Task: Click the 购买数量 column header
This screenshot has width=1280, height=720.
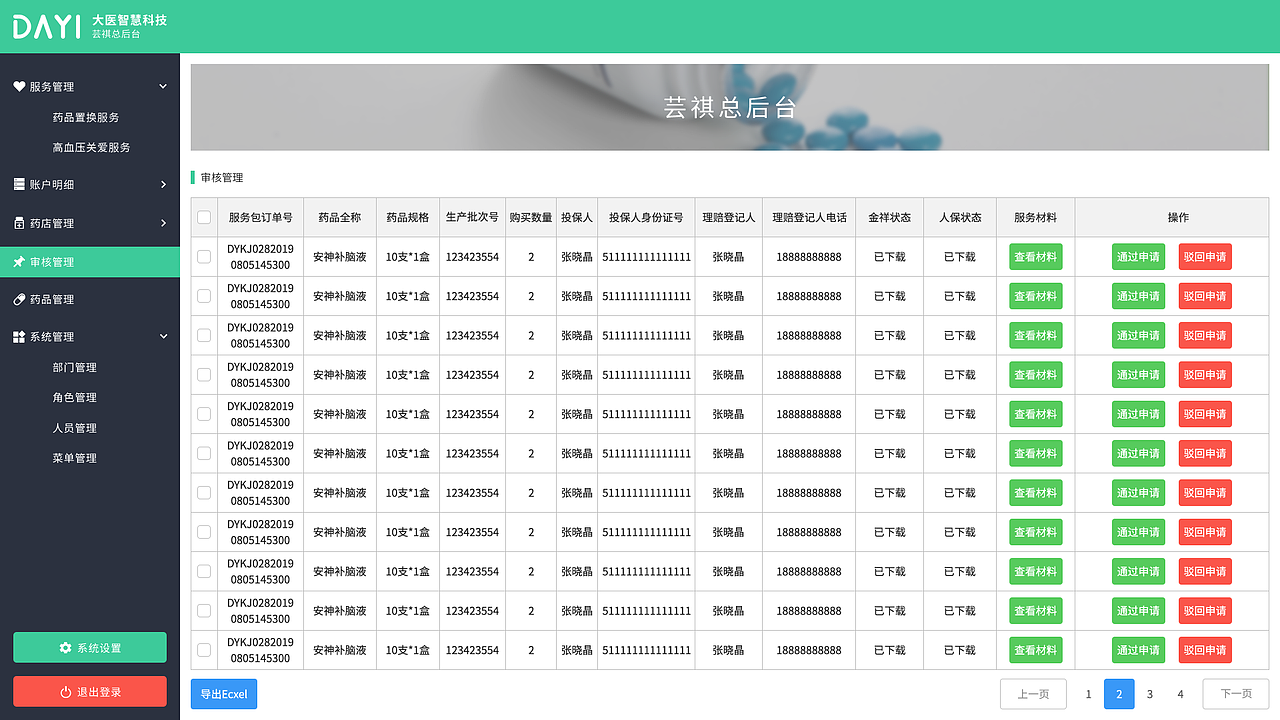Action: 531,217
